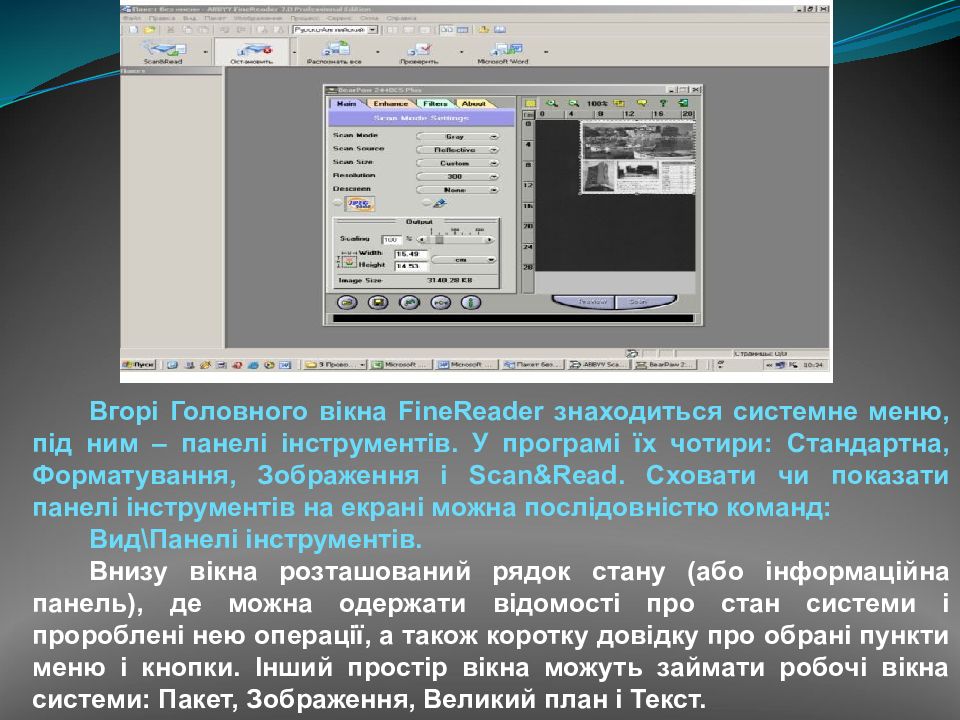Open the Resolution dropdown showing 300

click(458, 176)
